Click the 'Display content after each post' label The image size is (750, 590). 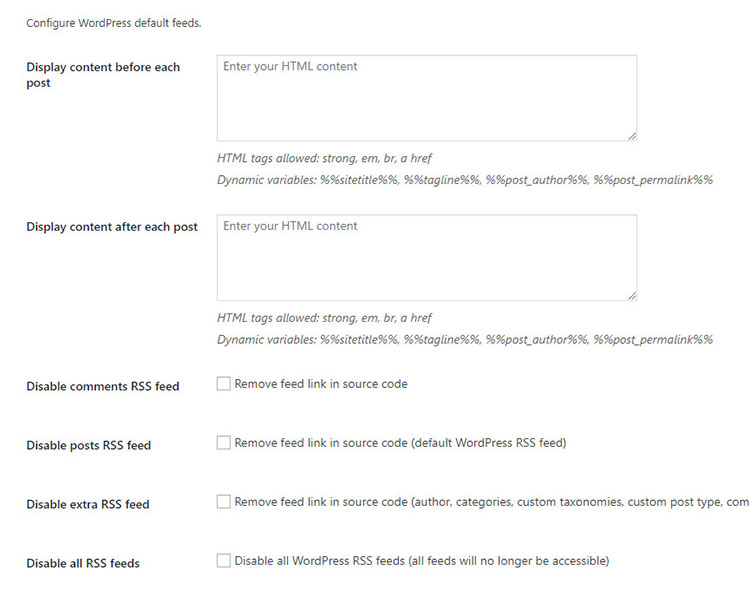click(112, 227)
